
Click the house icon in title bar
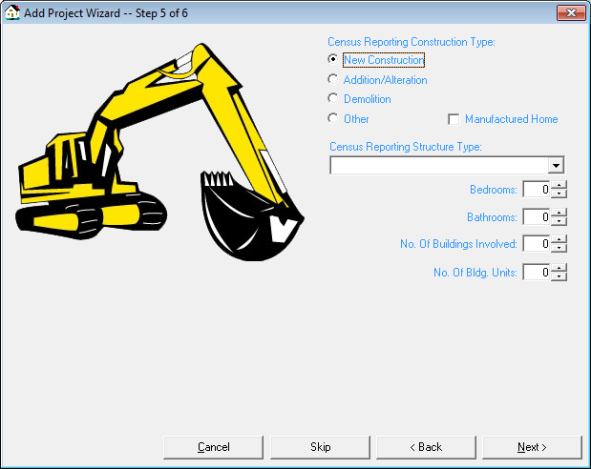click(x=12, y=13)
